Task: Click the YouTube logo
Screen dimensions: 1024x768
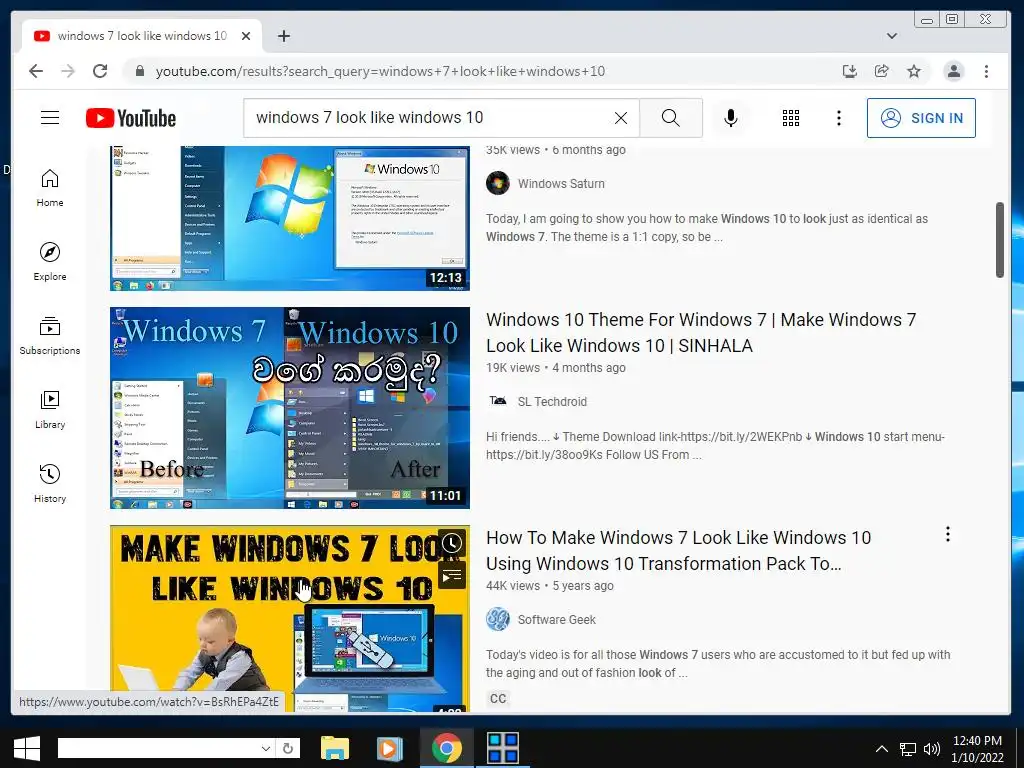Action: point(131,118)
